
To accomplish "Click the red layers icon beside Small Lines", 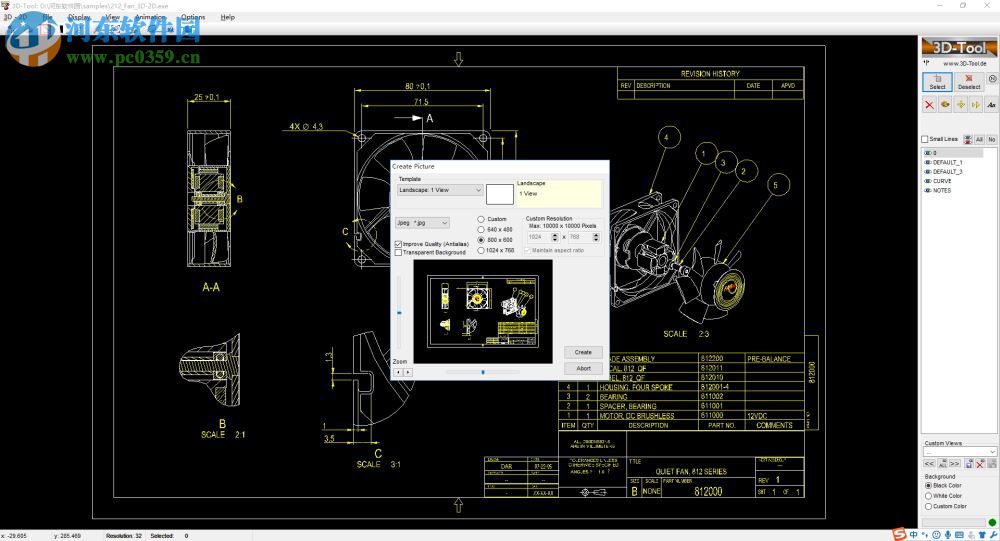I will point(967,139).
